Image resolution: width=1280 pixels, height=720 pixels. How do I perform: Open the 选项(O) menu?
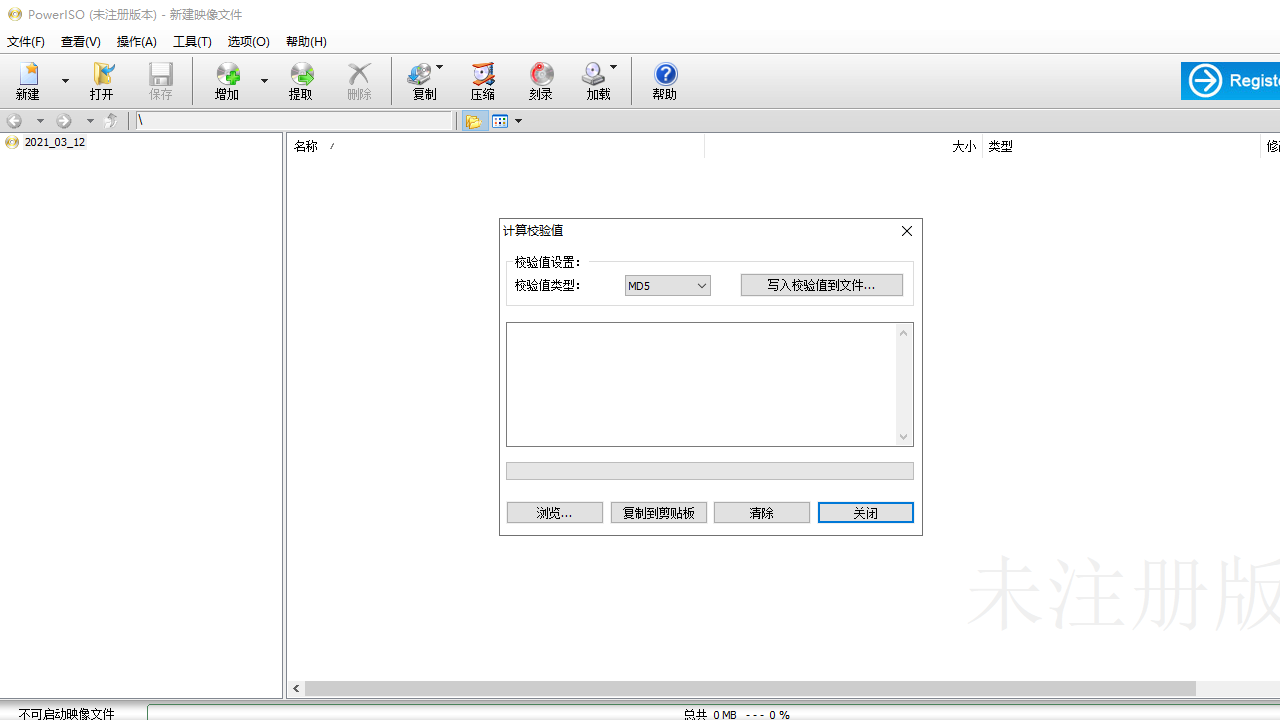coord(248,41)
